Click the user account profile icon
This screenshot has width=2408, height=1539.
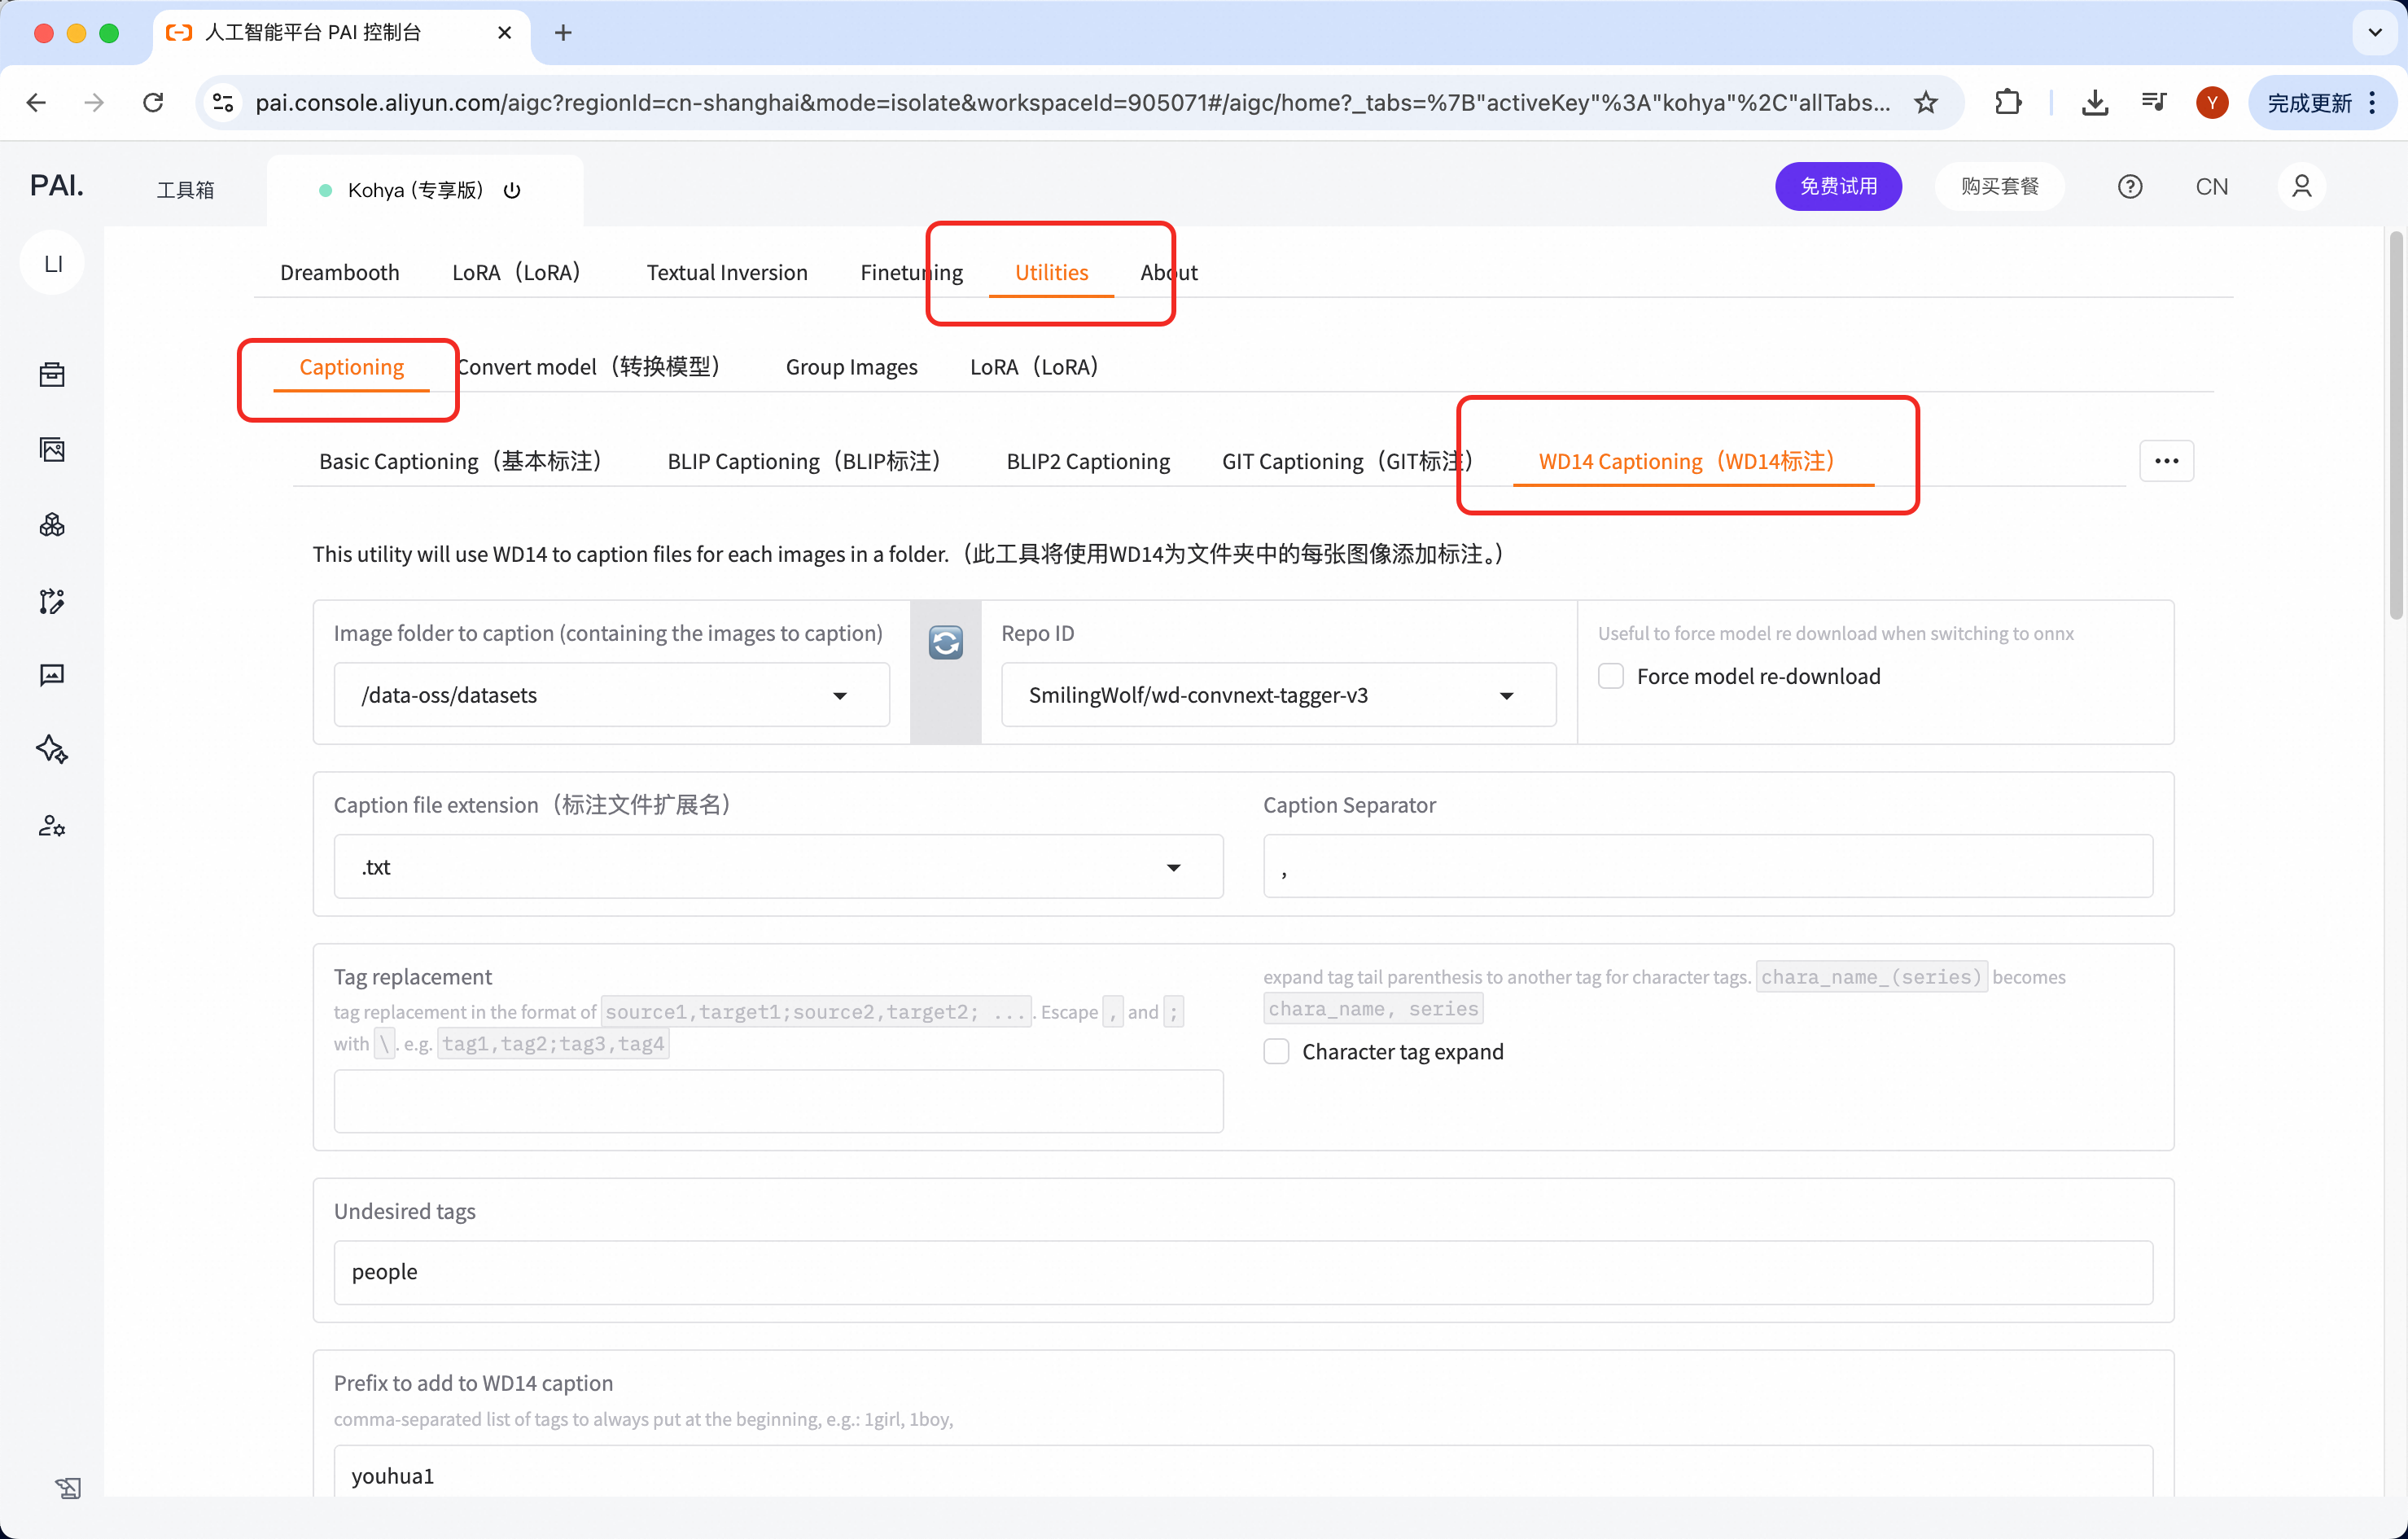[2301, 187]
